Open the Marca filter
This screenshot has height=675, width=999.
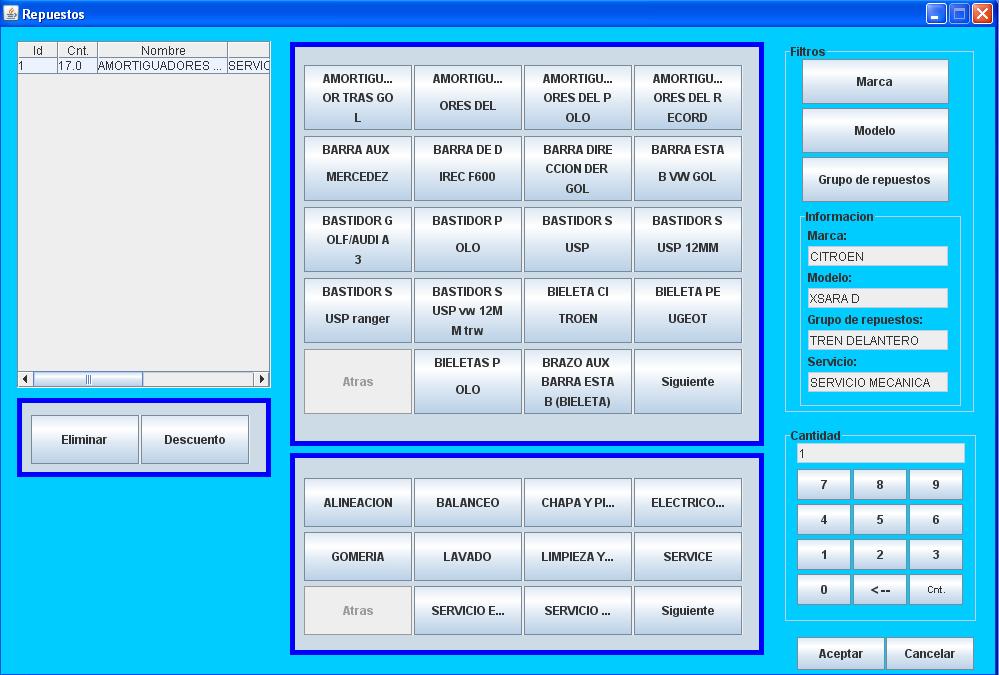click(x=874, y=82)
